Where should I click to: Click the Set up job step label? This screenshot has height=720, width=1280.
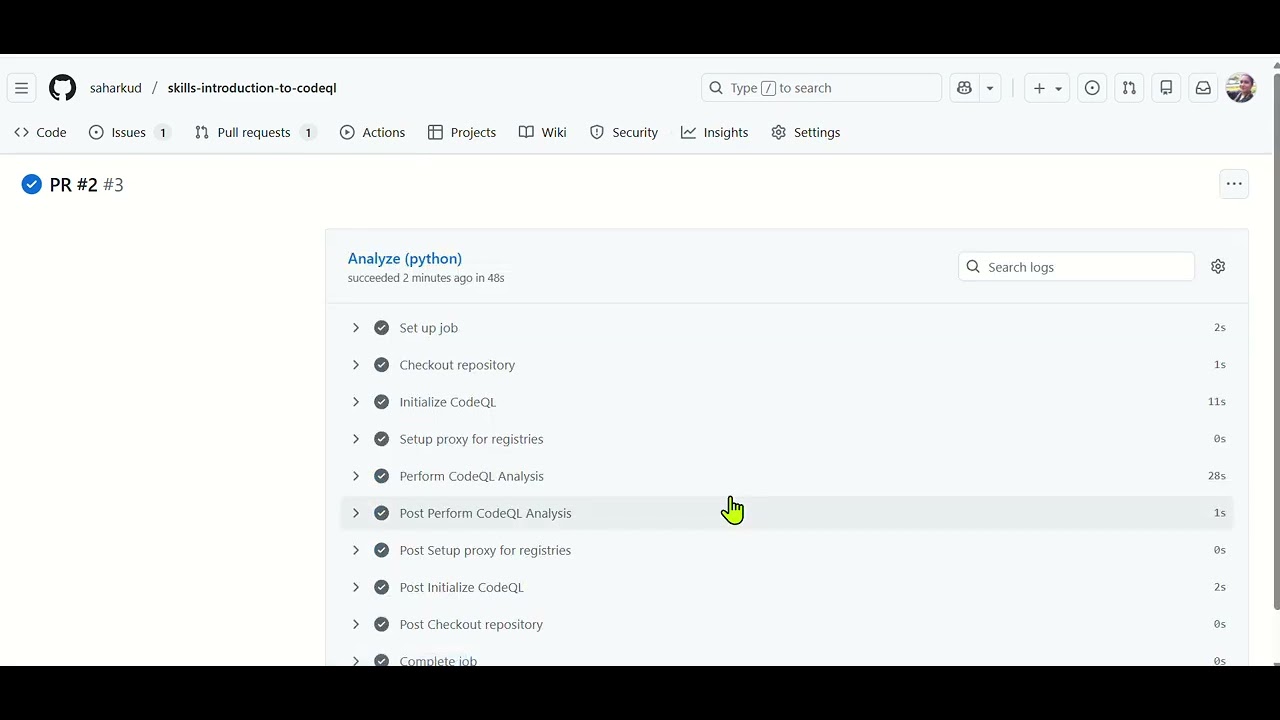click(429, 328)
